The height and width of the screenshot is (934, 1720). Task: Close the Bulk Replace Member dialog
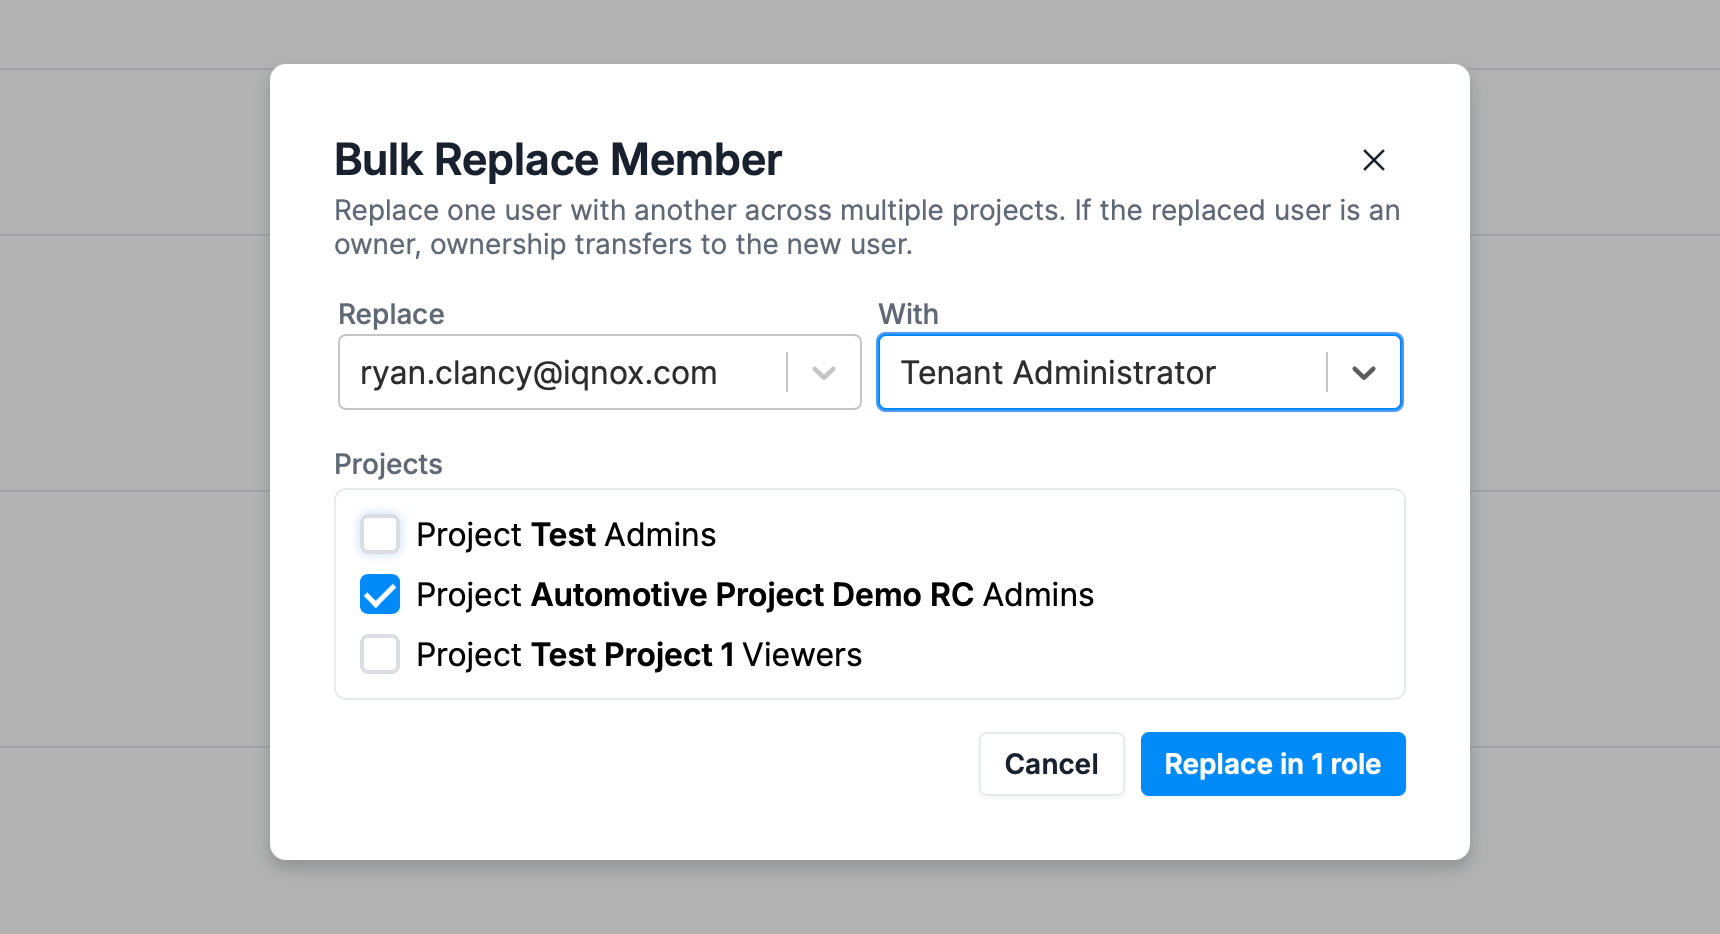(x=1374, y=160)
